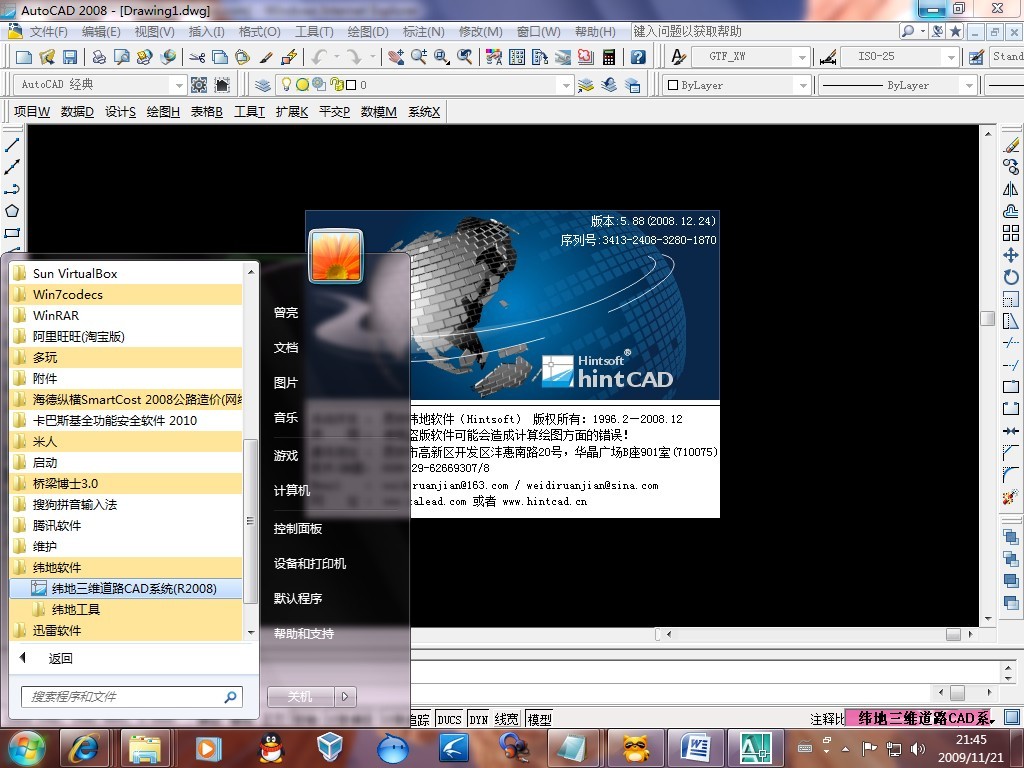The height and width of the screenshot is (768, 1024).
Task: Expand the AutoCAD 经典 workspace dropdown
Action: (178, 85)
